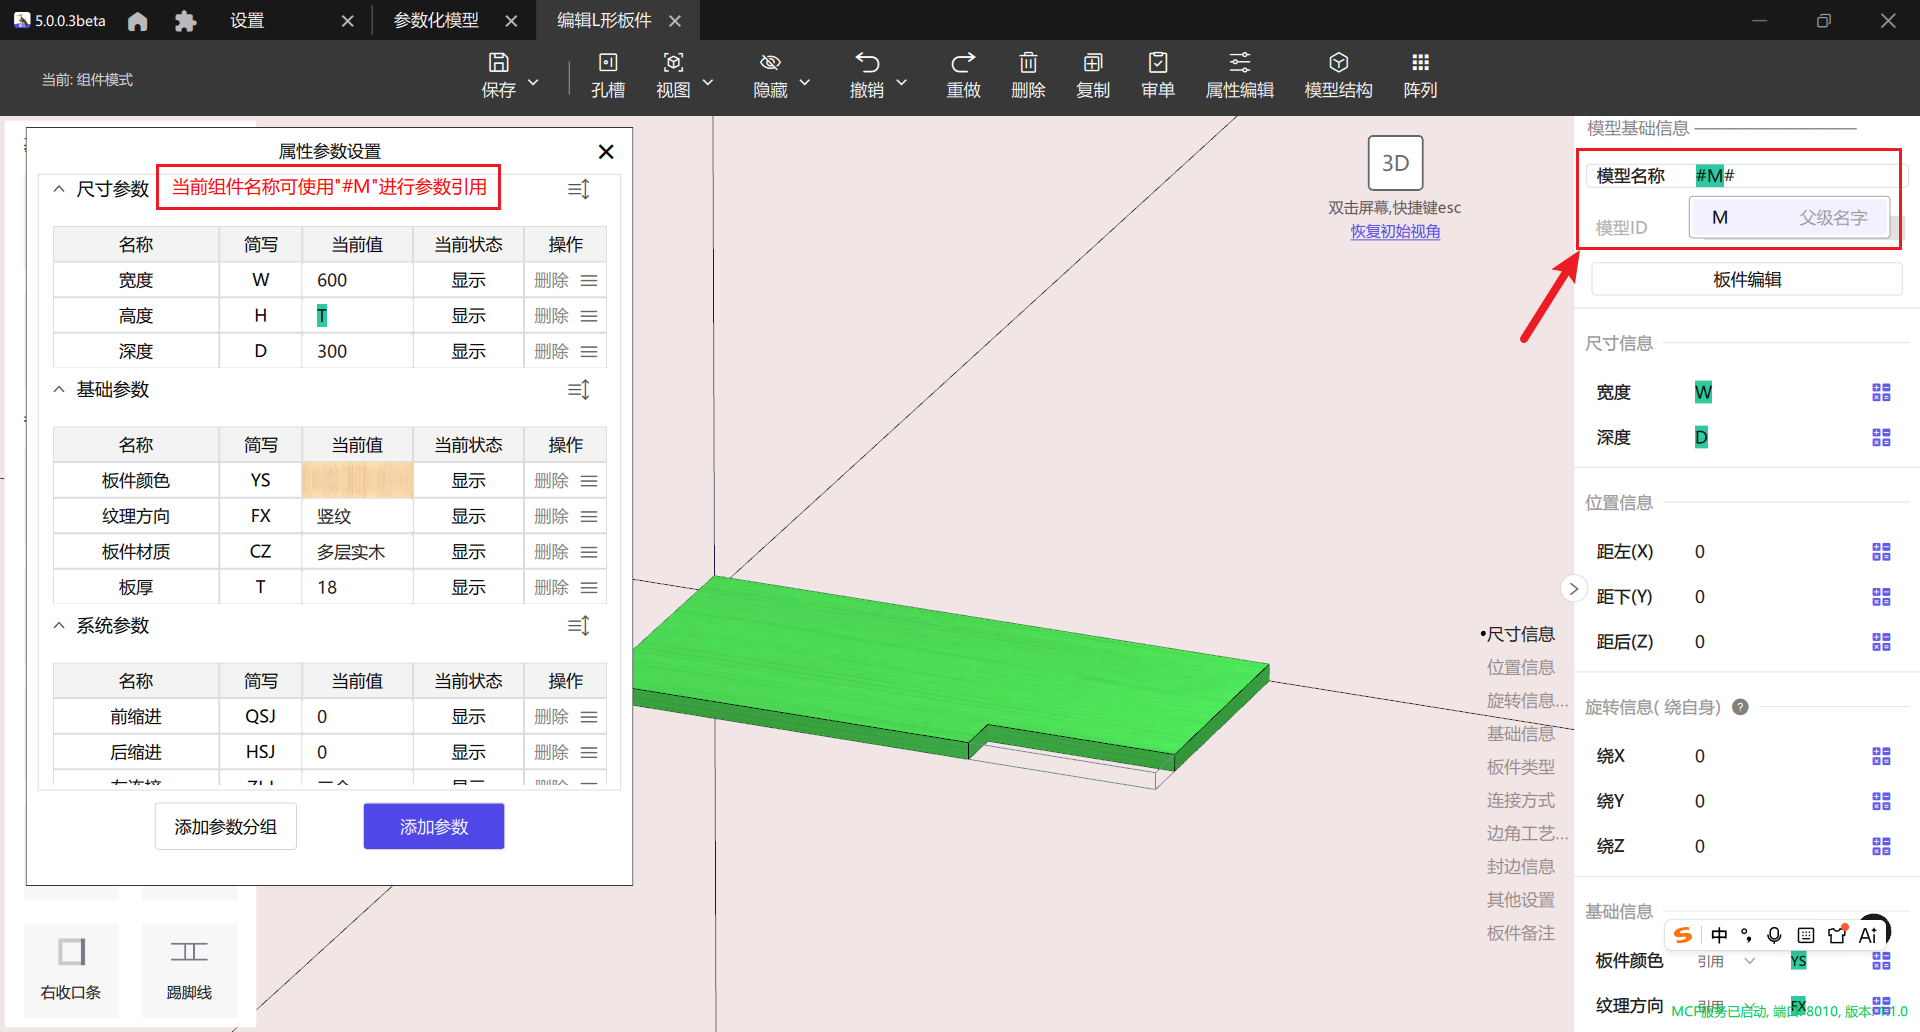
Task: Click the home icon in title bar
Action: [x=138, y=21]
